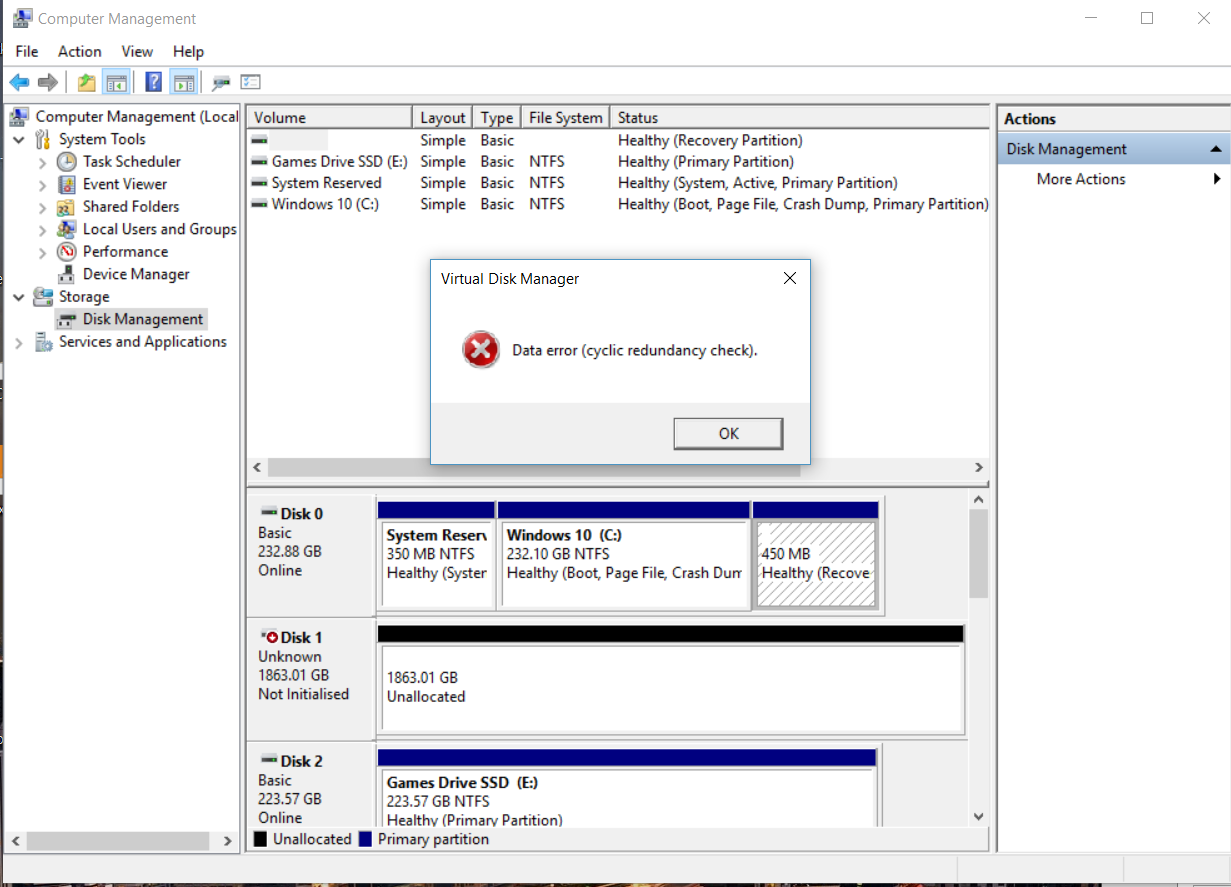Click the System Tools wrench icon
The height and width of the screenshot is (887, 1231).
(x=43, y=139)
